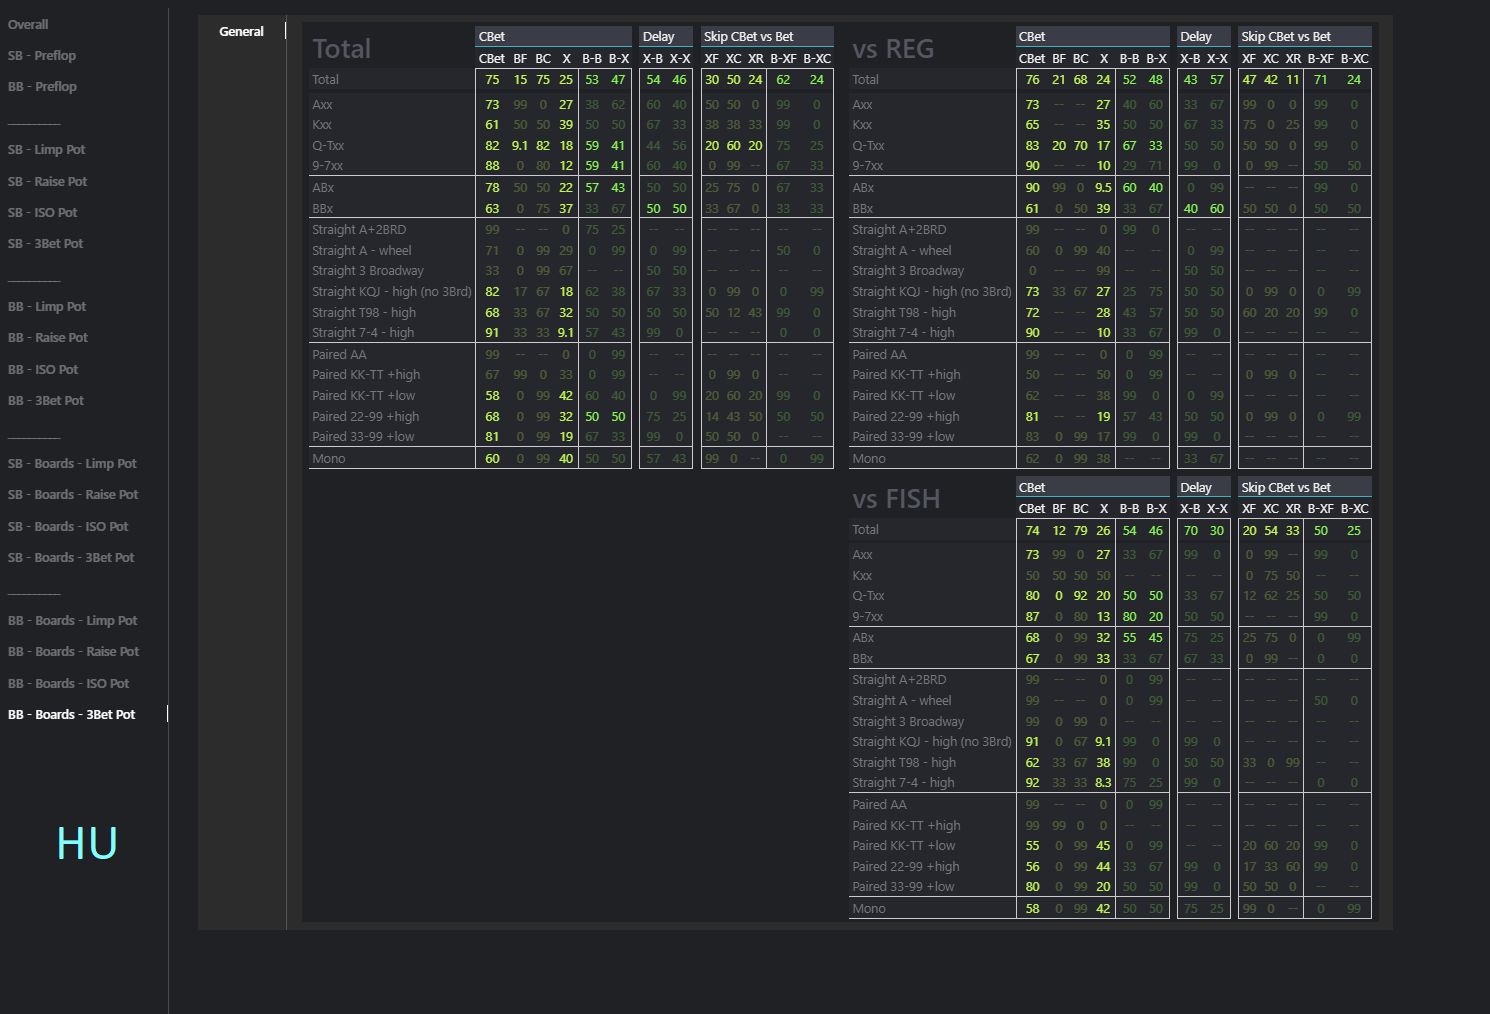This screenshot has height=1014, width=1490.
Task: Go to BB - Preflop page
Action: tap(42, 86)
